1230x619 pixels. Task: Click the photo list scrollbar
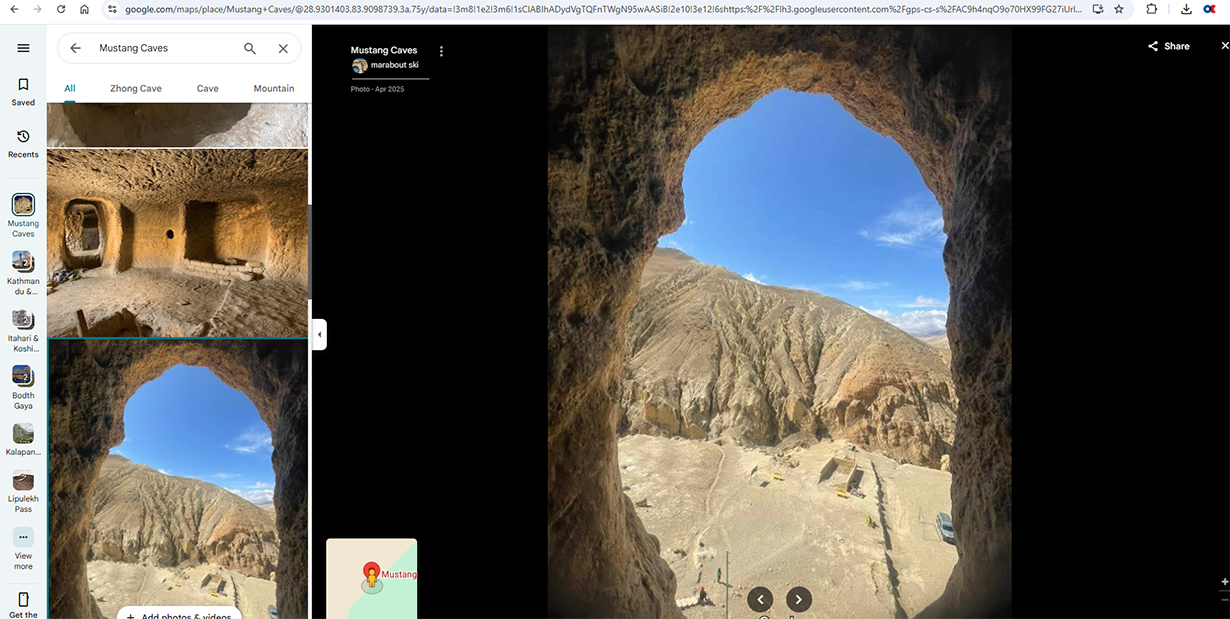click(309, 250)
